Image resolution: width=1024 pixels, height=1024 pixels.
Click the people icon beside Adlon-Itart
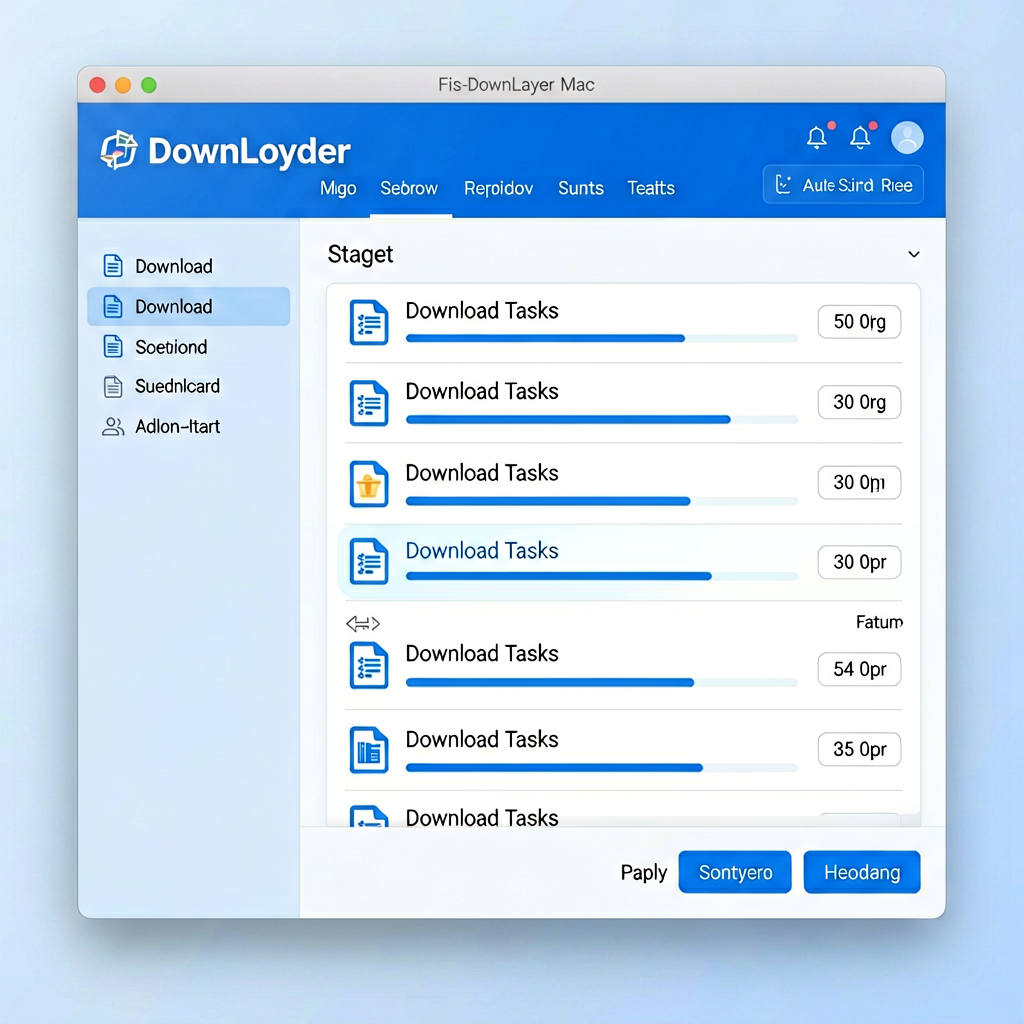(x=113, y=426)
